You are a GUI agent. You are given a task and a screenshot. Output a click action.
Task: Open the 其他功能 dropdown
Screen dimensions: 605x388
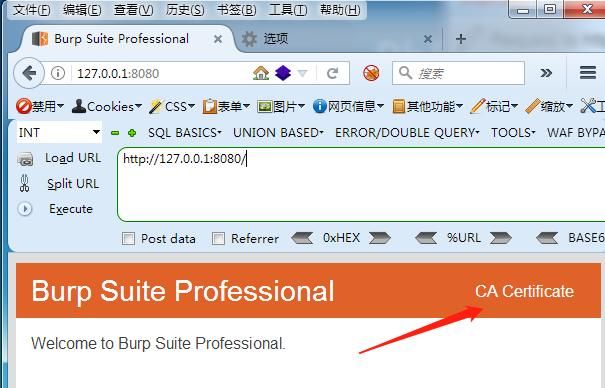(x=428, y=106)
